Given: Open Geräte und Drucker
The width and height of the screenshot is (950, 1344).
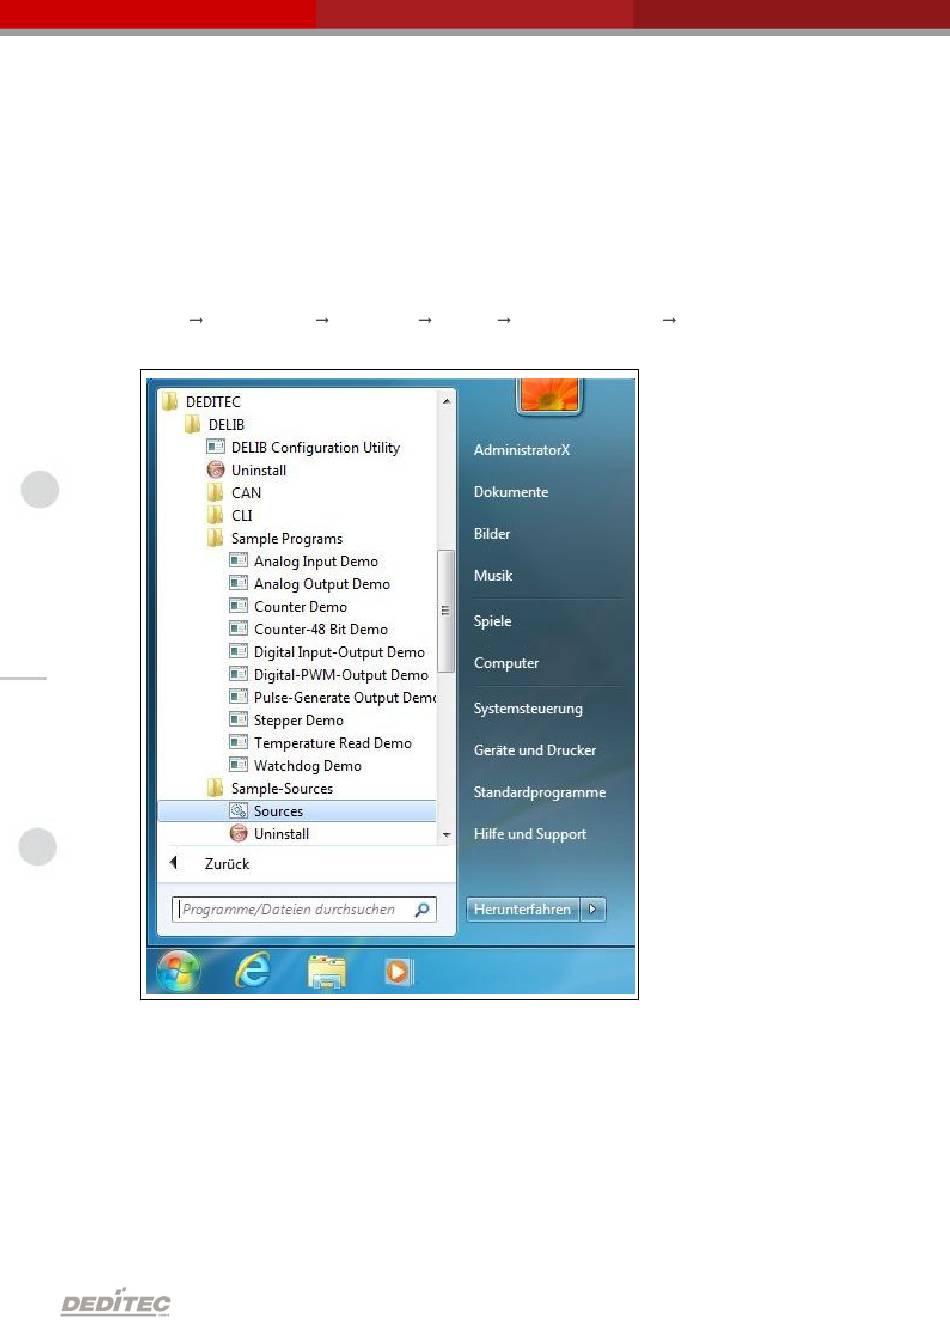Looking at the screenshot, I should 535,750.
